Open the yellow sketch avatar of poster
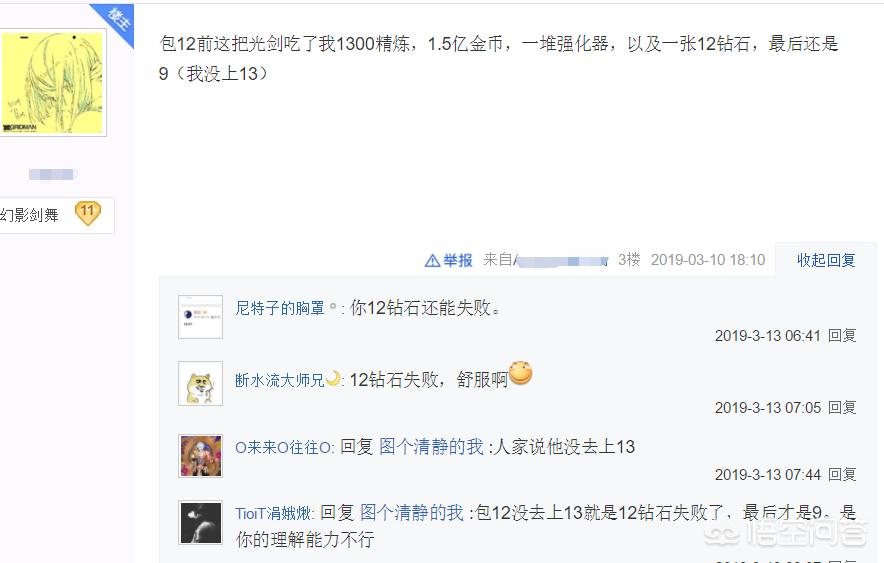Viewport: 884px width, 563px height. pyautogui.click(x=52, y=82)
